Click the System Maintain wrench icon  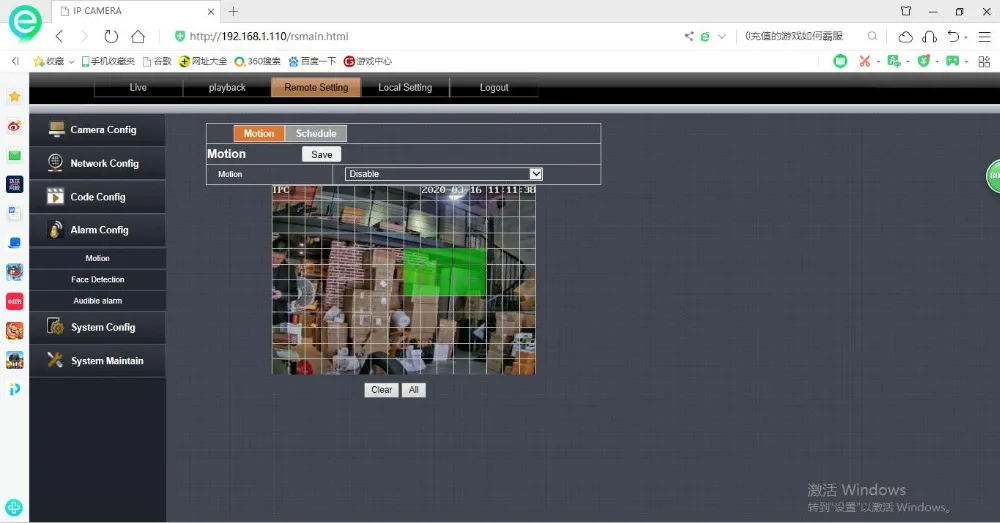click(x=55, y=360)
